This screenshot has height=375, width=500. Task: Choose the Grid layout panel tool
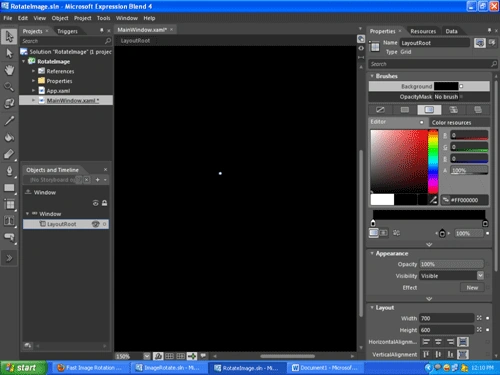coord(9,205)
